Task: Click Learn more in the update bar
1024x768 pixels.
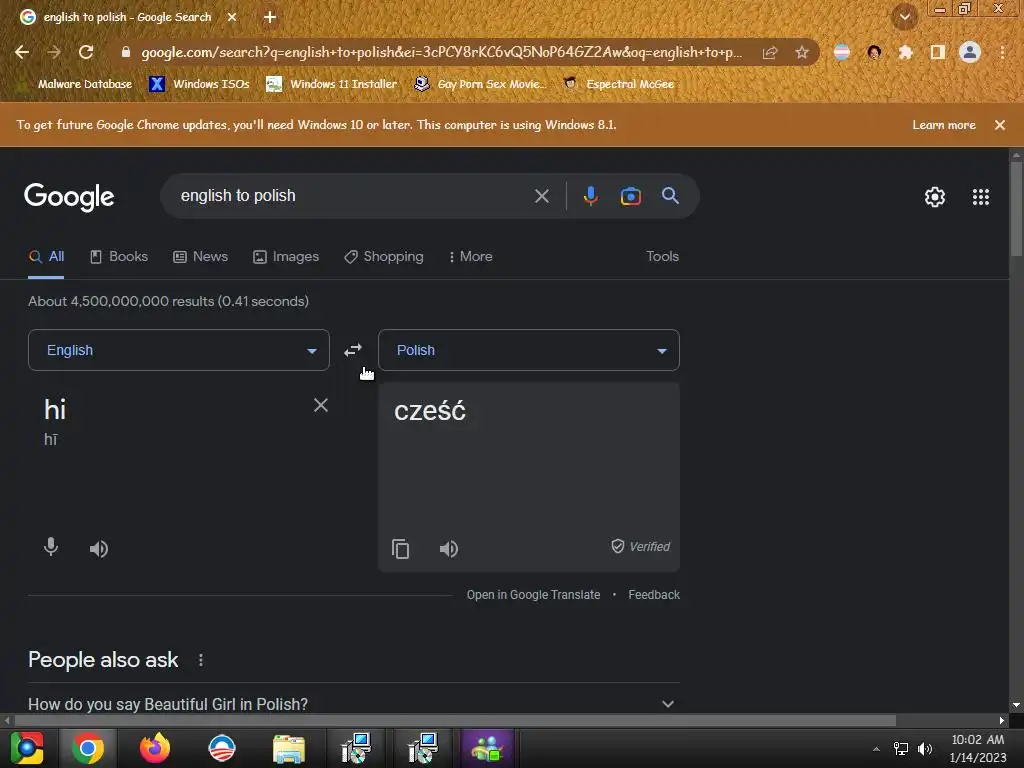Action: pyautogui.click(x=944, y=125)
